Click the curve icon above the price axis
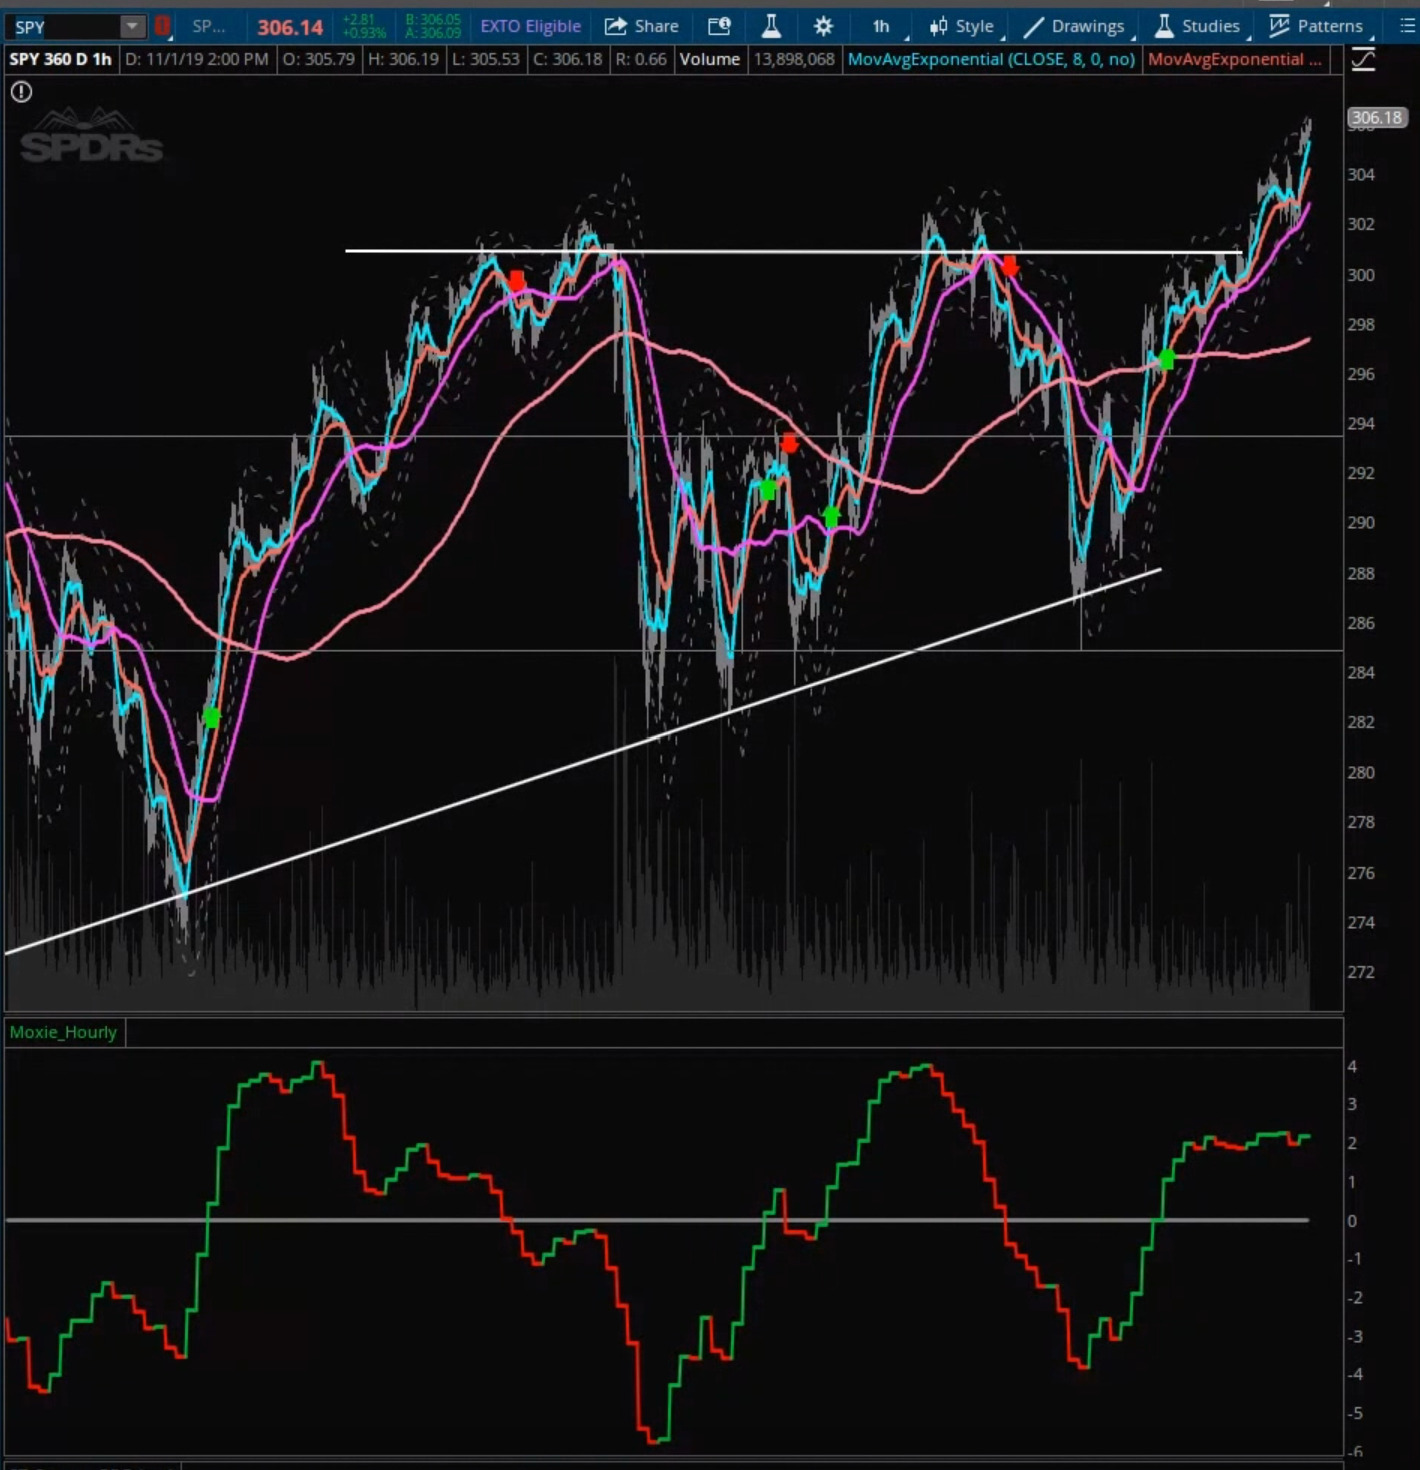Screen dimensions: 1420x1470 click(1363, 61)
